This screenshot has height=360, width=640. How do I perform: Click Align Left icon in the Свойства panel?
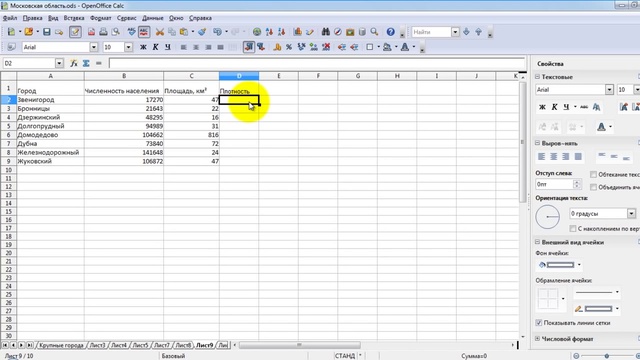542,157
